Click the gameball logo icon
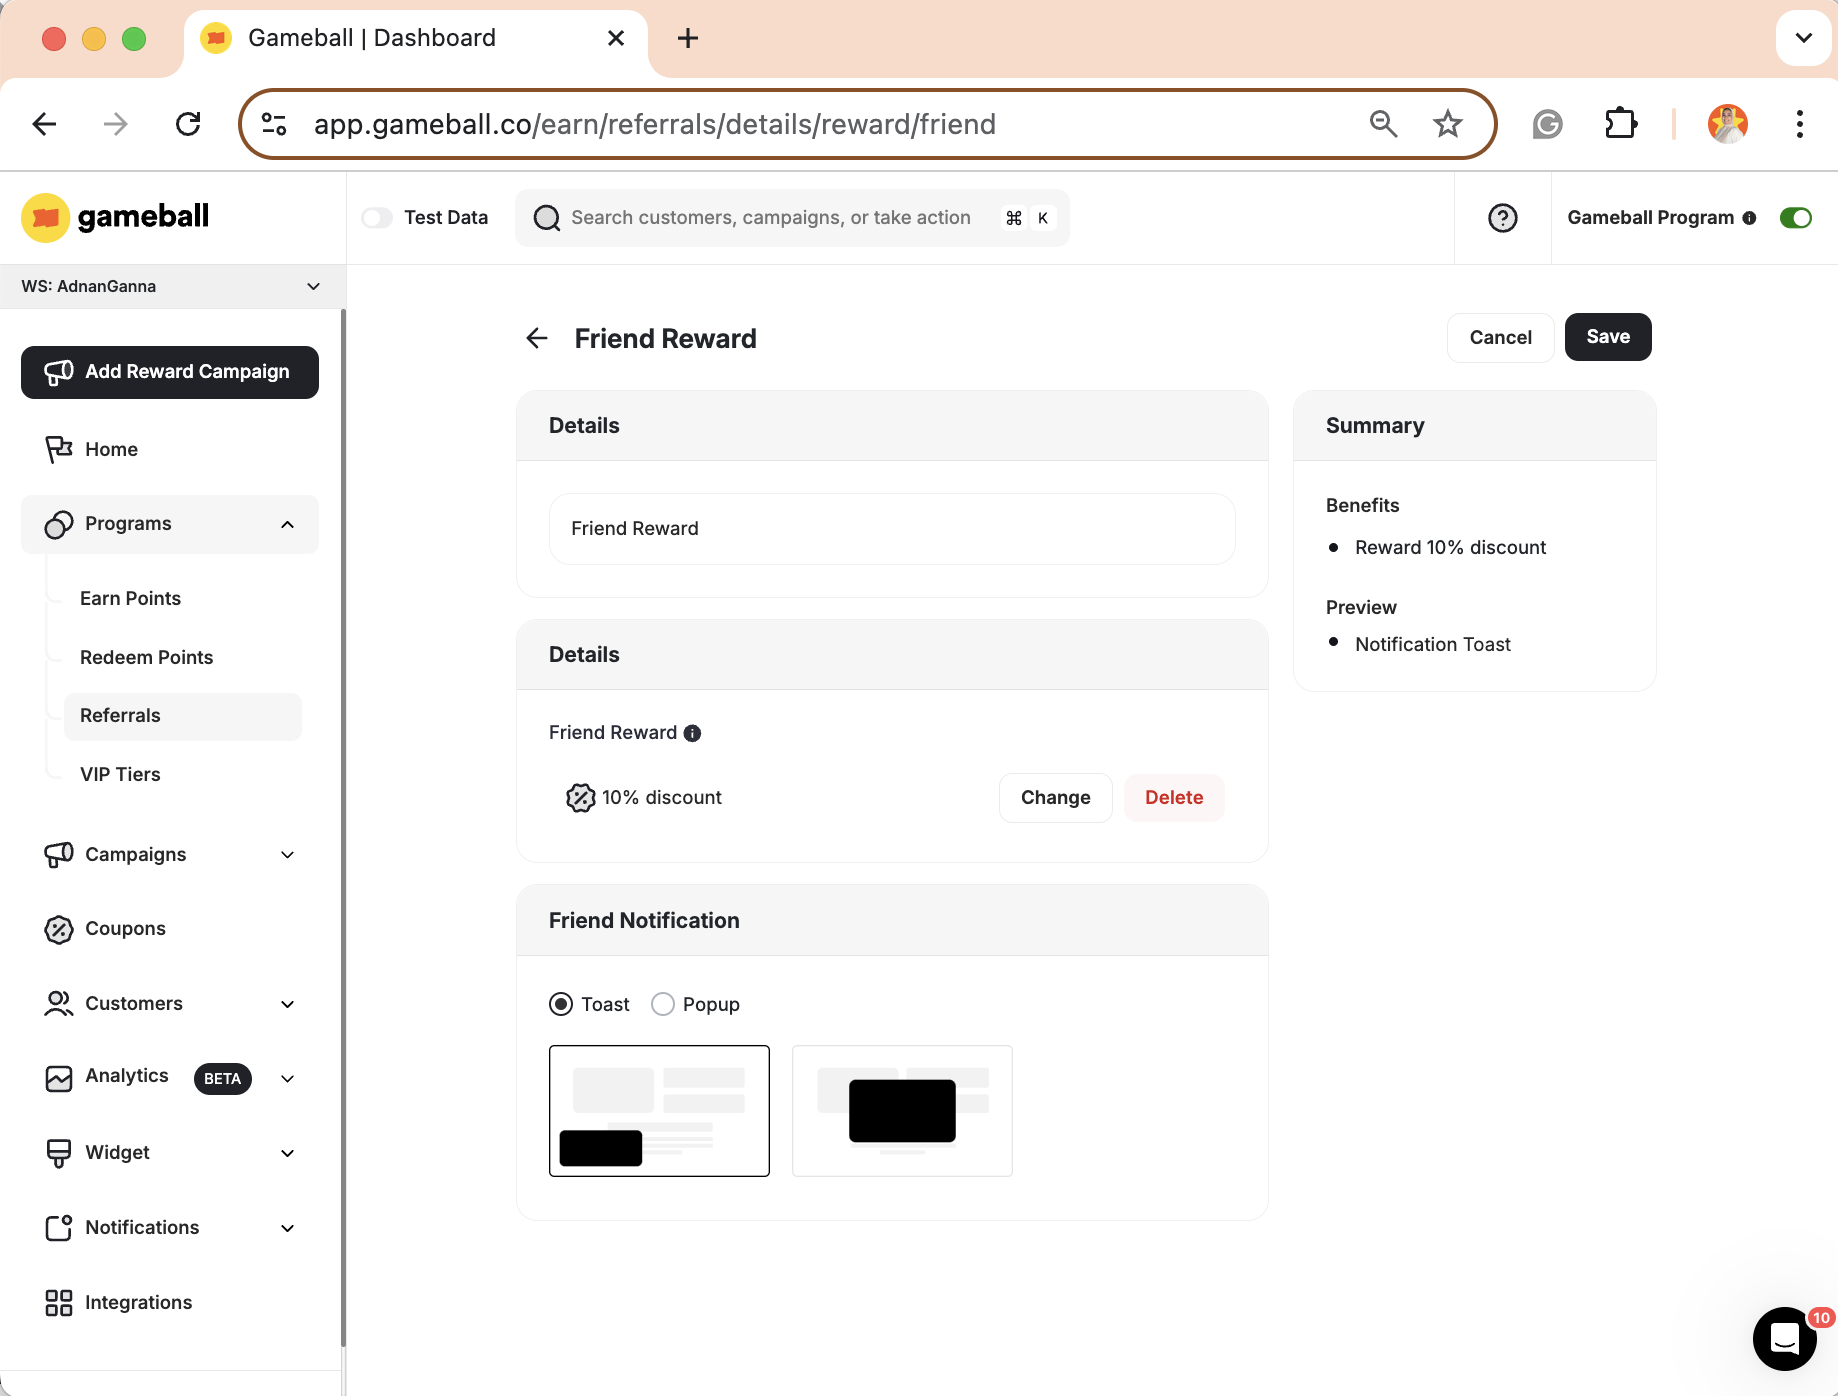The height and width of the screenshot is (1396, 1838). pos(45,217)
